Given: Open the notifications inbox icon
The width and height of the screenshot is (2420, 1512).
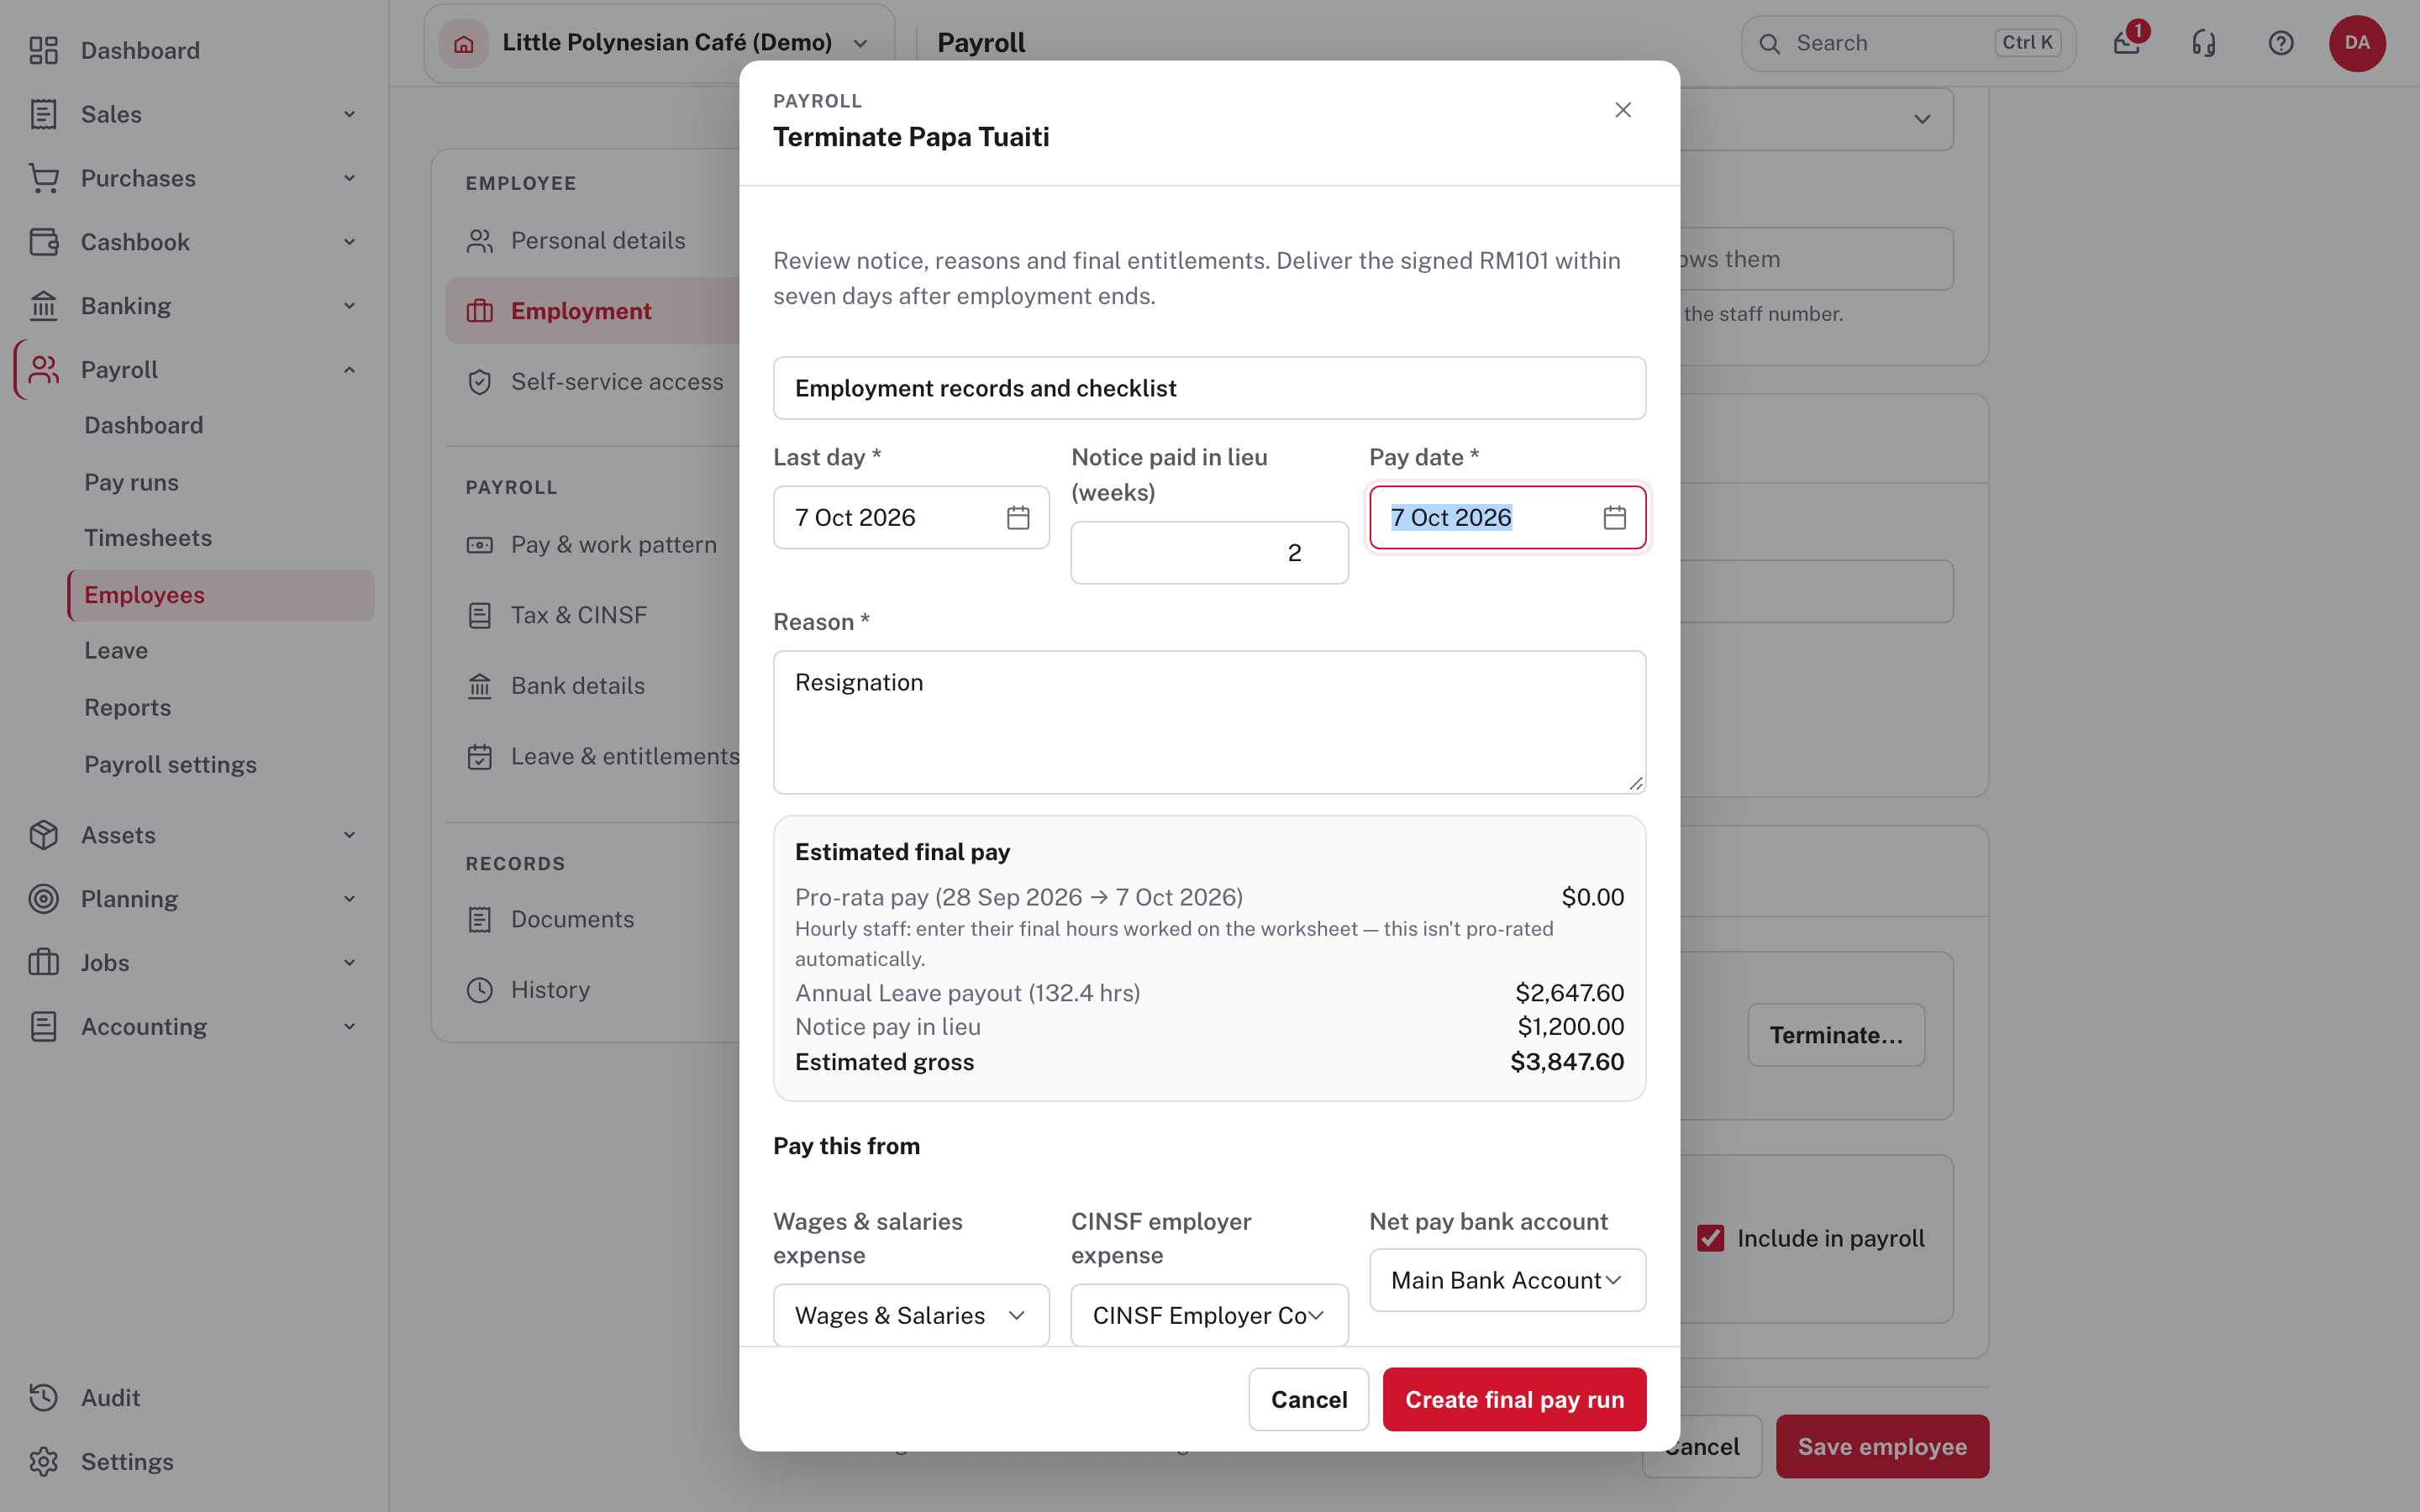Looking at the screenshot, I should coord(2127,43).
